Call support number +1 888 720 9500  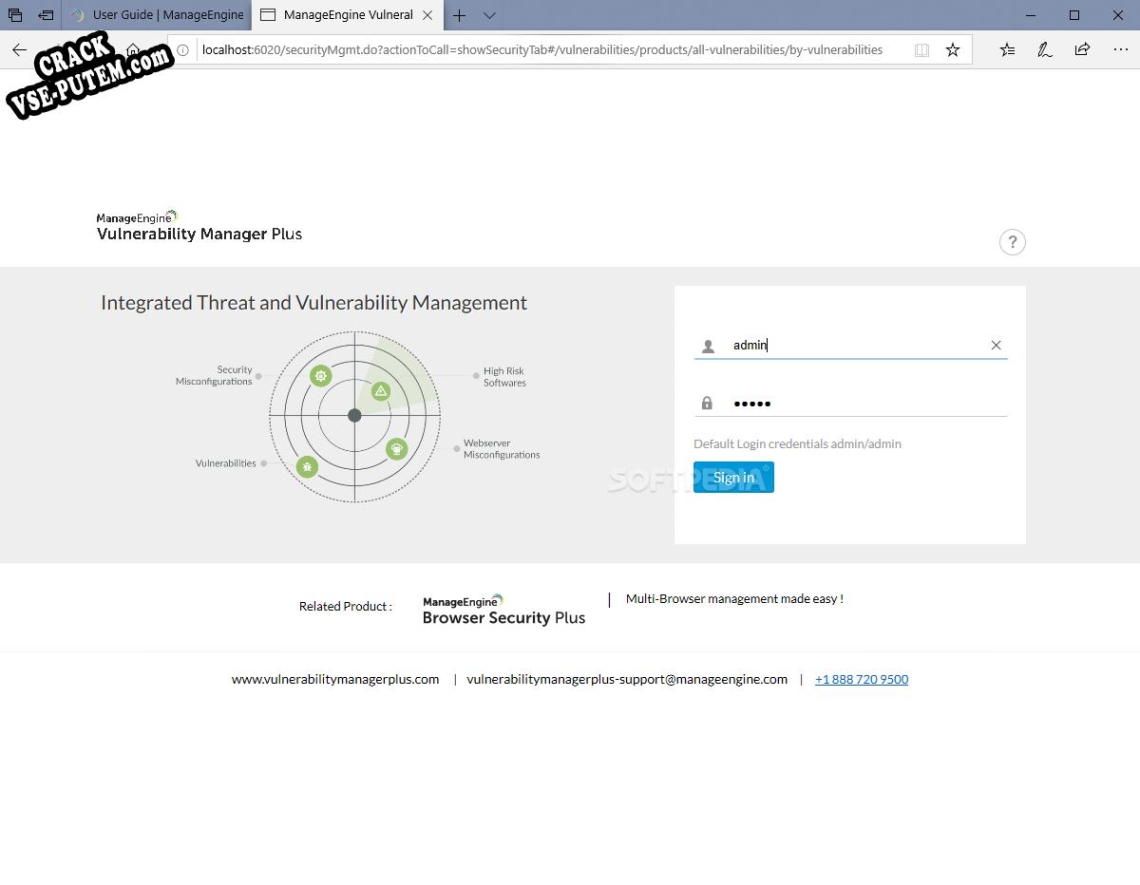[x=861, y=679]
